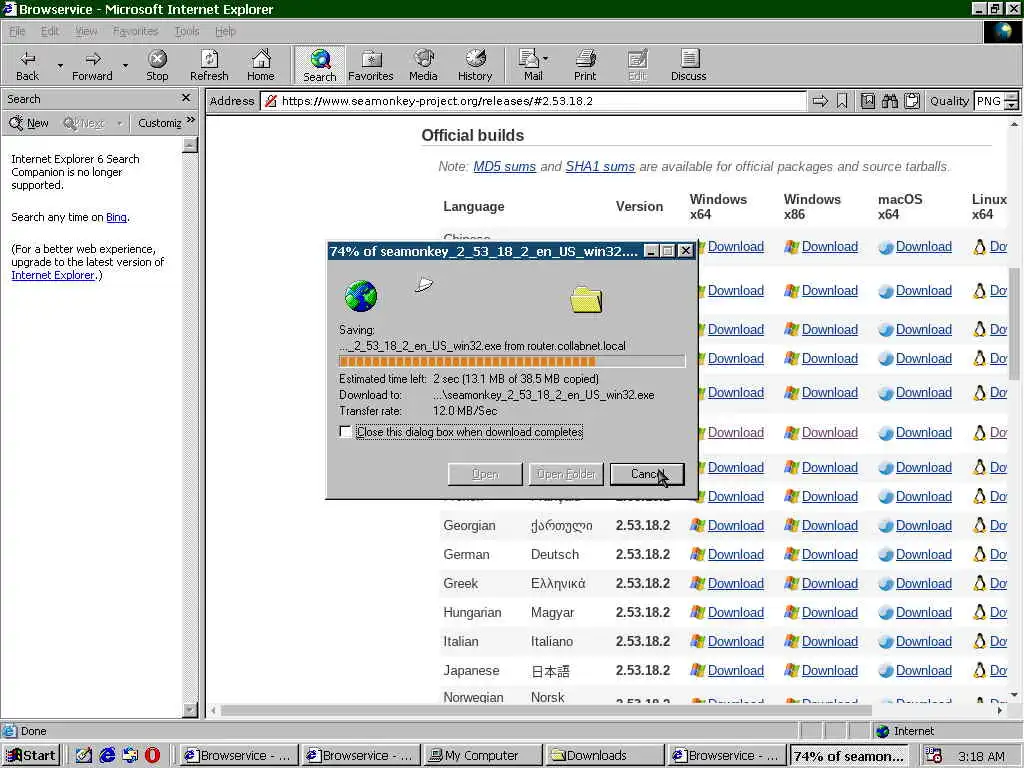Viewport: 1024px width, 768px height.
Task: Click the Internet zone icon in status bar
Action: point(882,731)
